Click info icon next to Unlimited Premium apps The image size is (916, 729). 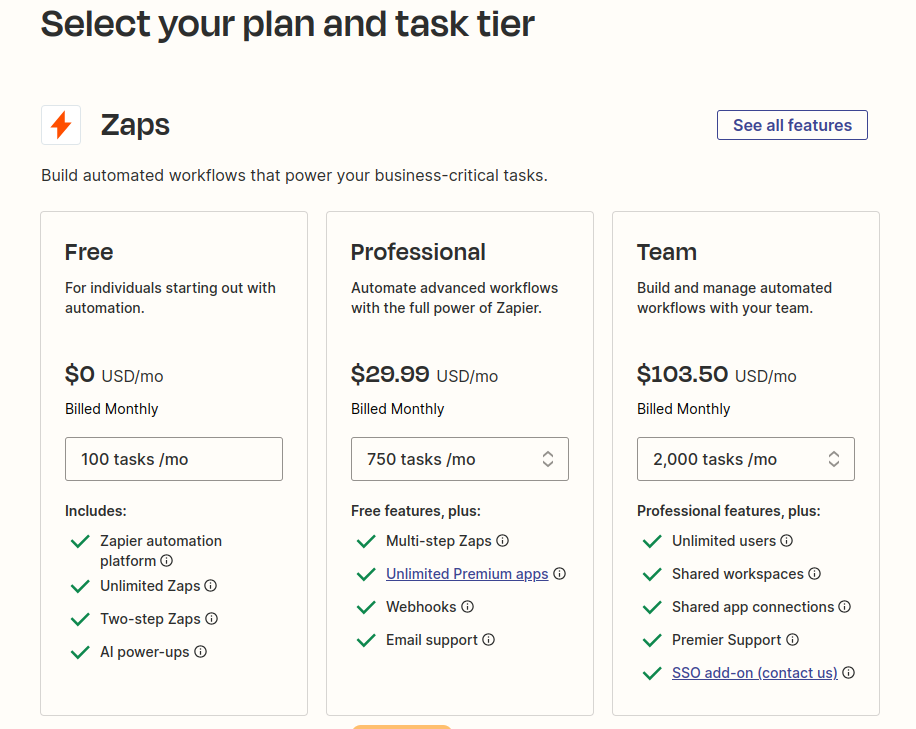point(560,574)
